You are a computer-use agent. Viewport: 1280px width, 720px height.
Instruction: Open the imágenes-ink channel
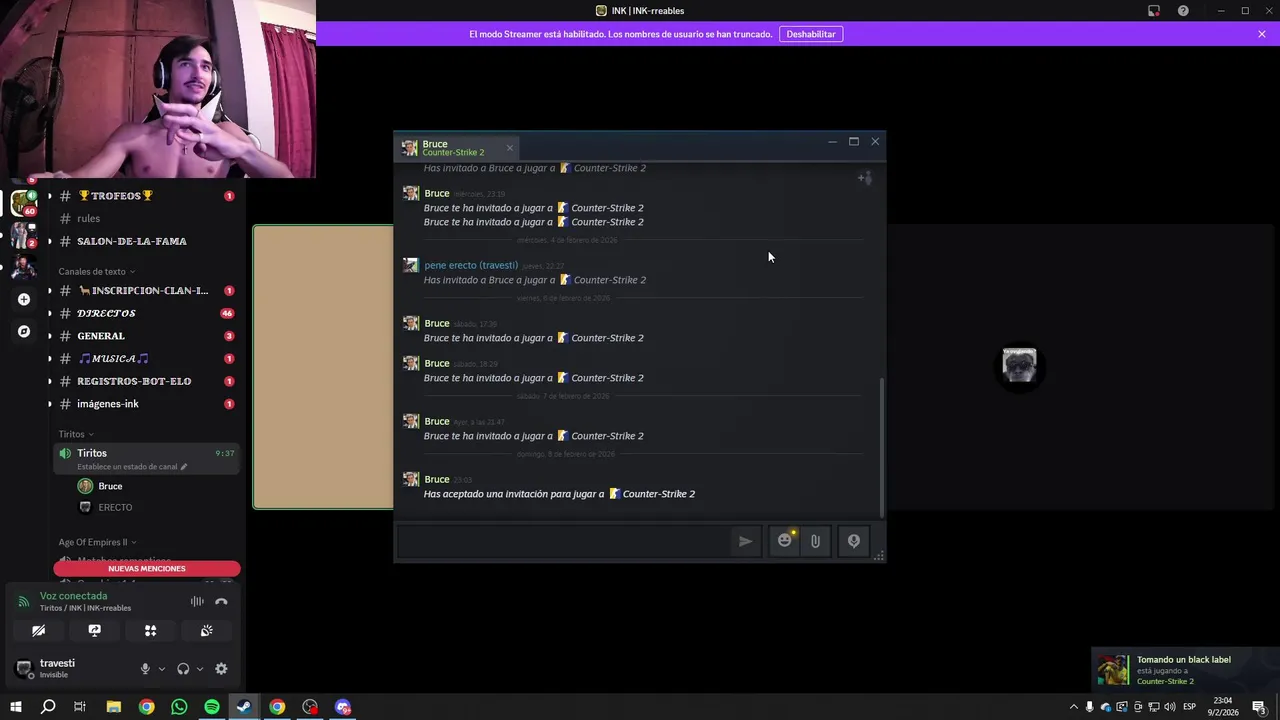coord(146,404)
